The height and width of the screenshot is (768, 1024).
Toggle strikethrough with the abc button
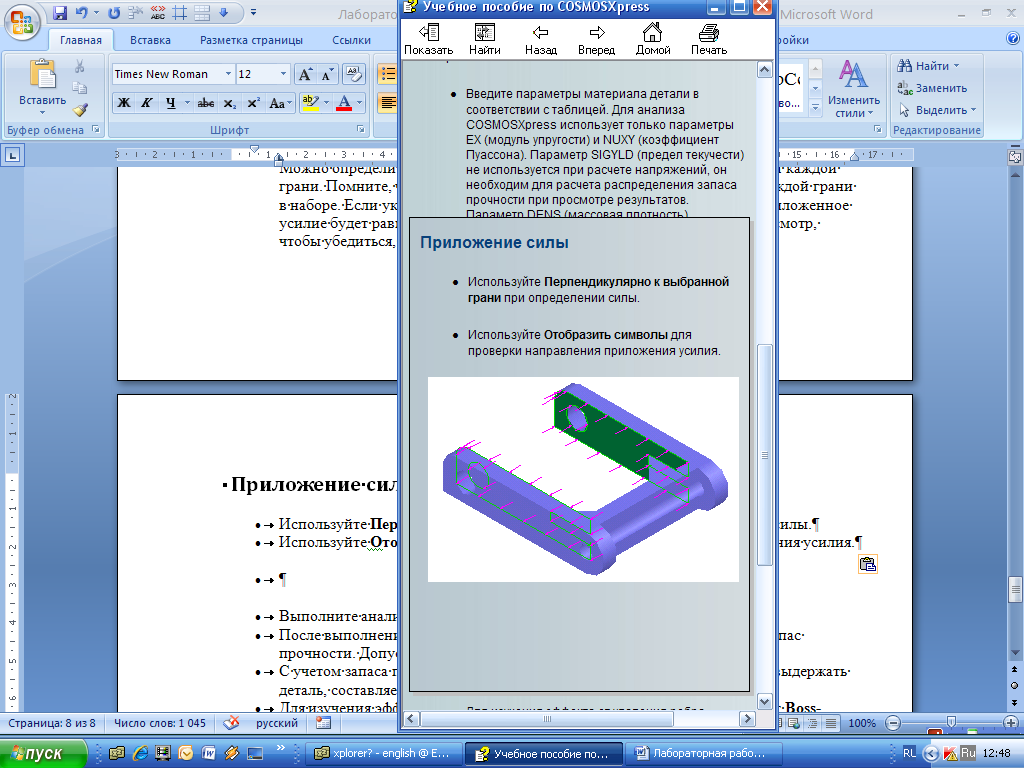tap(206, 103)
